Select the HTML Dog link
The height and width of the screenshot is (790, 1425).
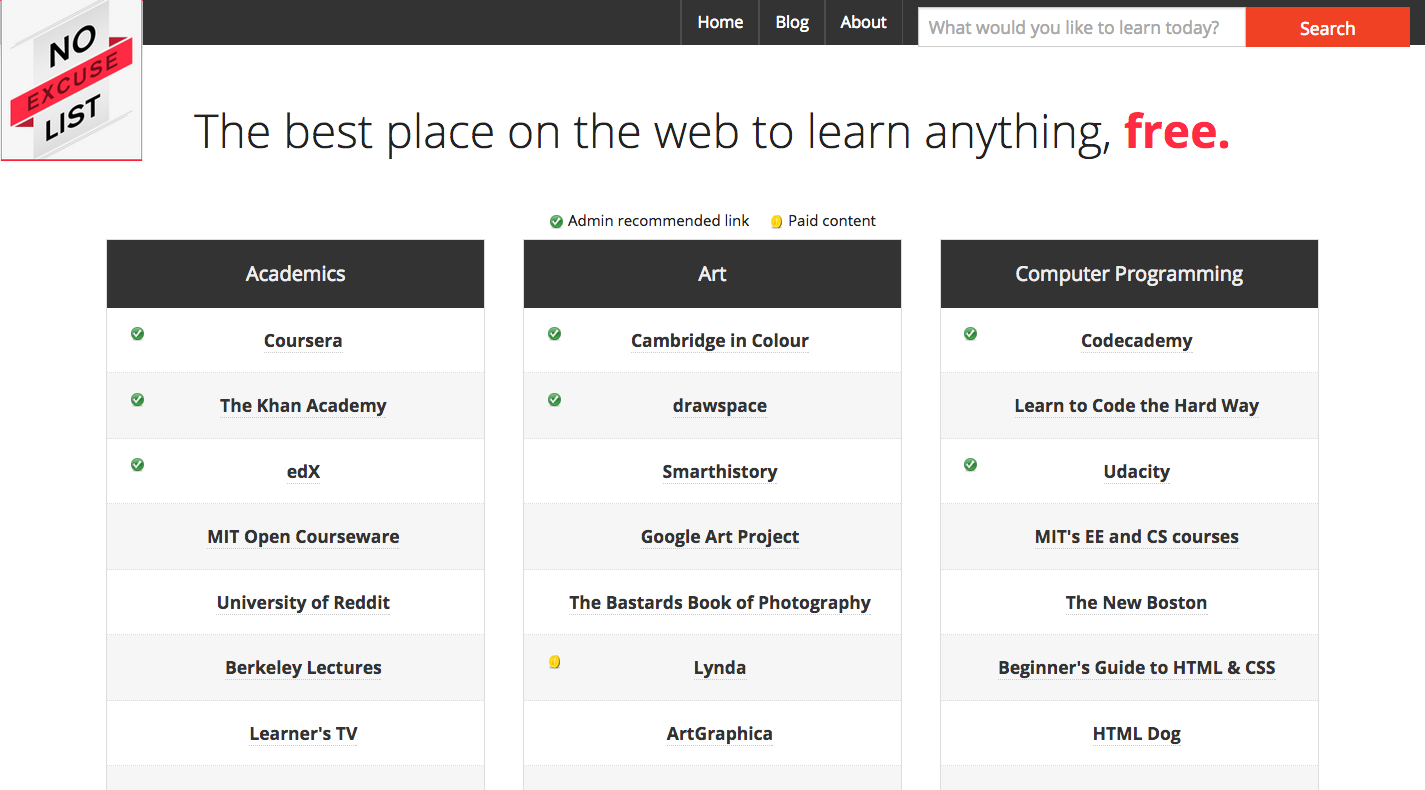click(x=1136, y=734)
